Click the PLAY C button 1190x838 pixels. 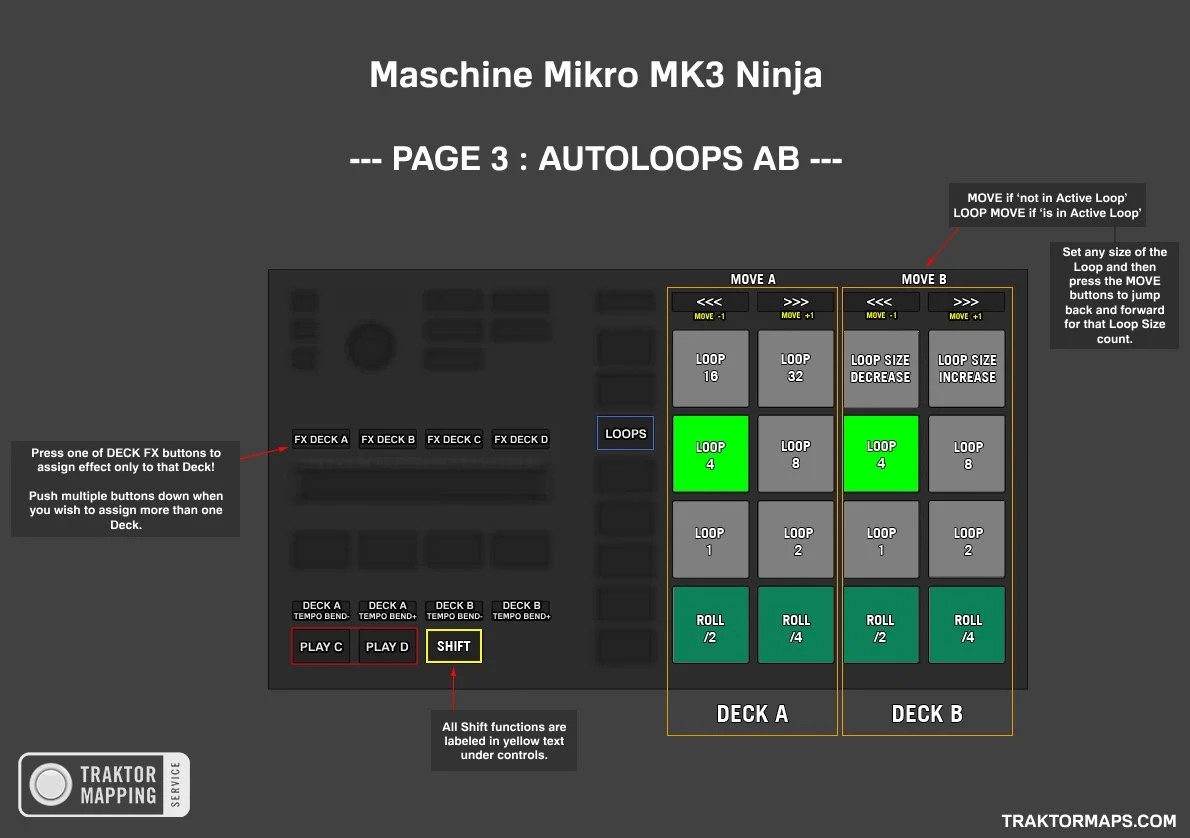click(x=321, y=647)
